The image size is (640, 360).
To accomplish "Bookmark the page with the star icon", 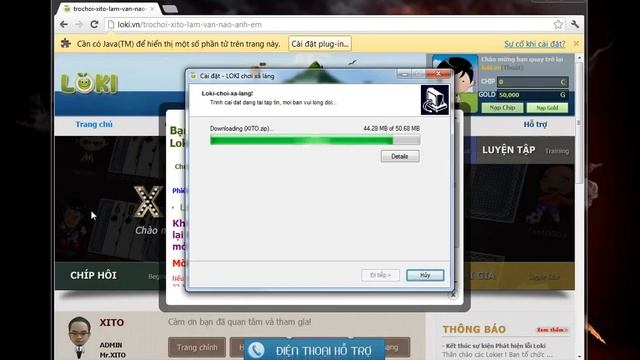I will (558, 24).
